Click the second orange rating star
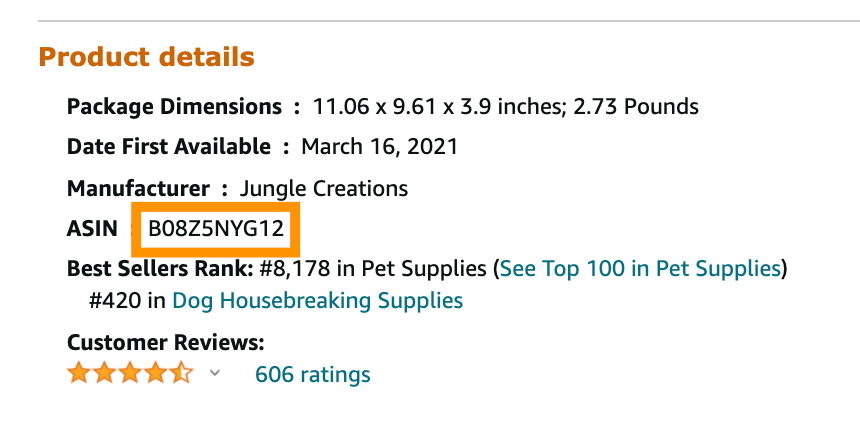The height and width of the screenshot is (448, 860). coord(104,373)
